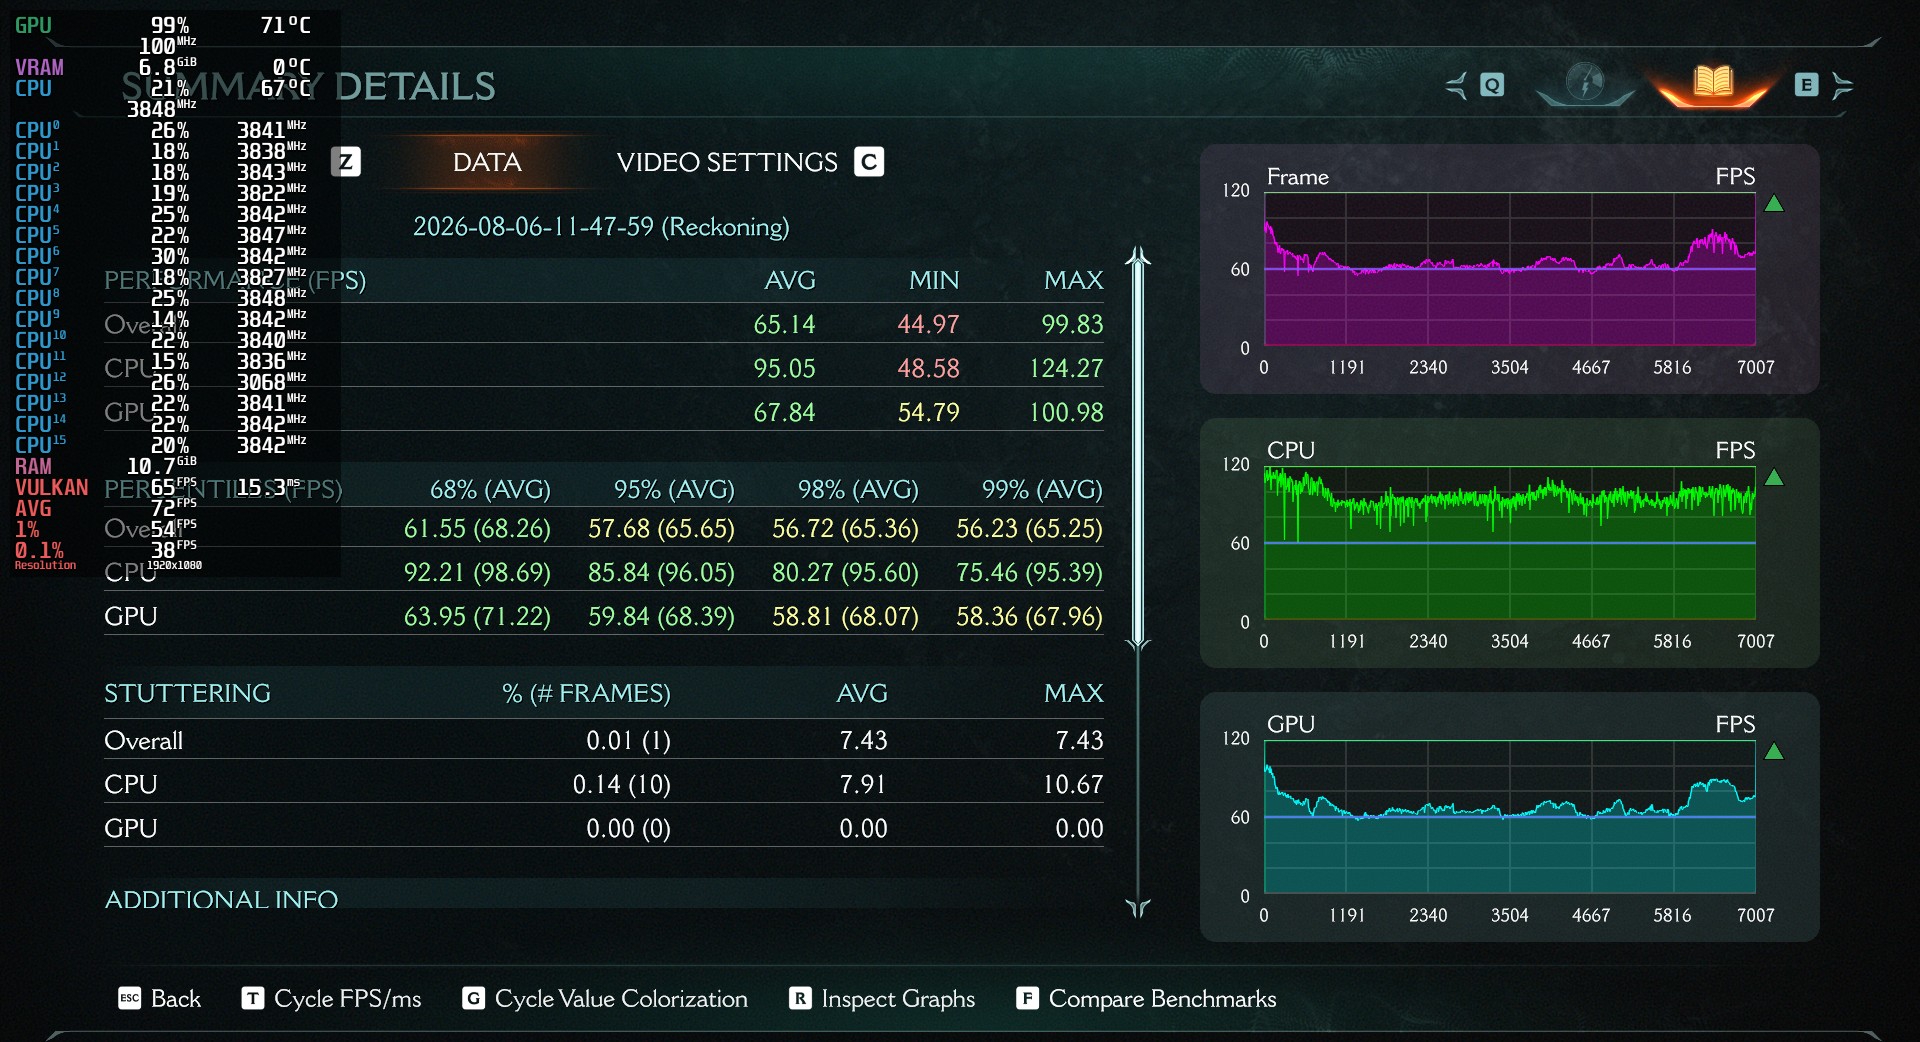Click the E key next-menu icon
This screenshot has width=1920, height=1042.
pyautogui.click(x=1806, y=85)
